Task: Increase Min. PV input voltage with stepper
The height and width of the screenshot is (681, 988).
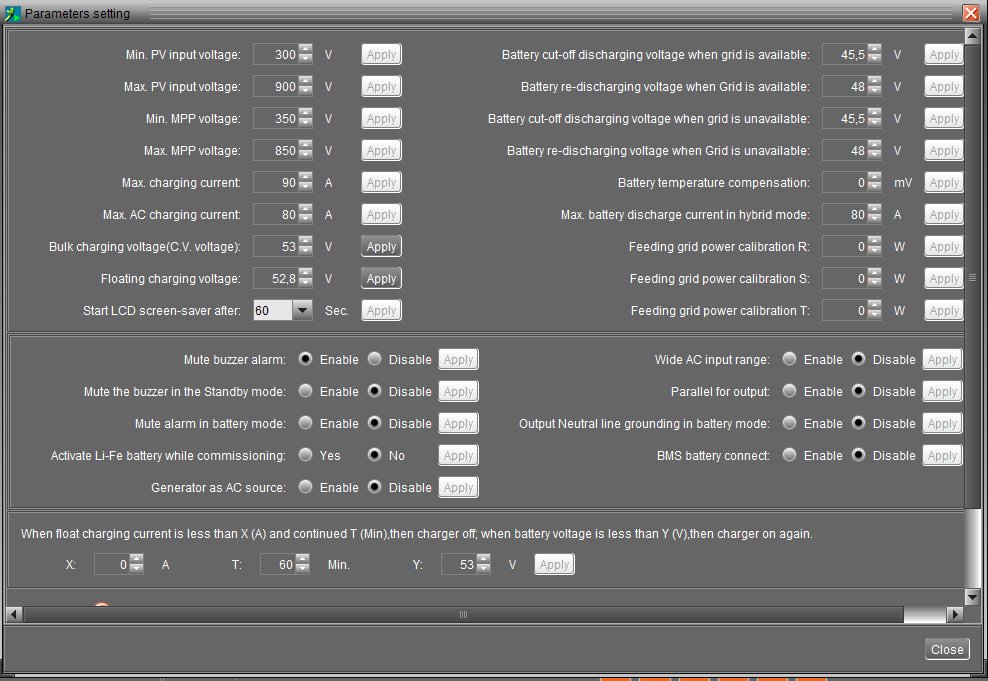Action: coord(306,49)
